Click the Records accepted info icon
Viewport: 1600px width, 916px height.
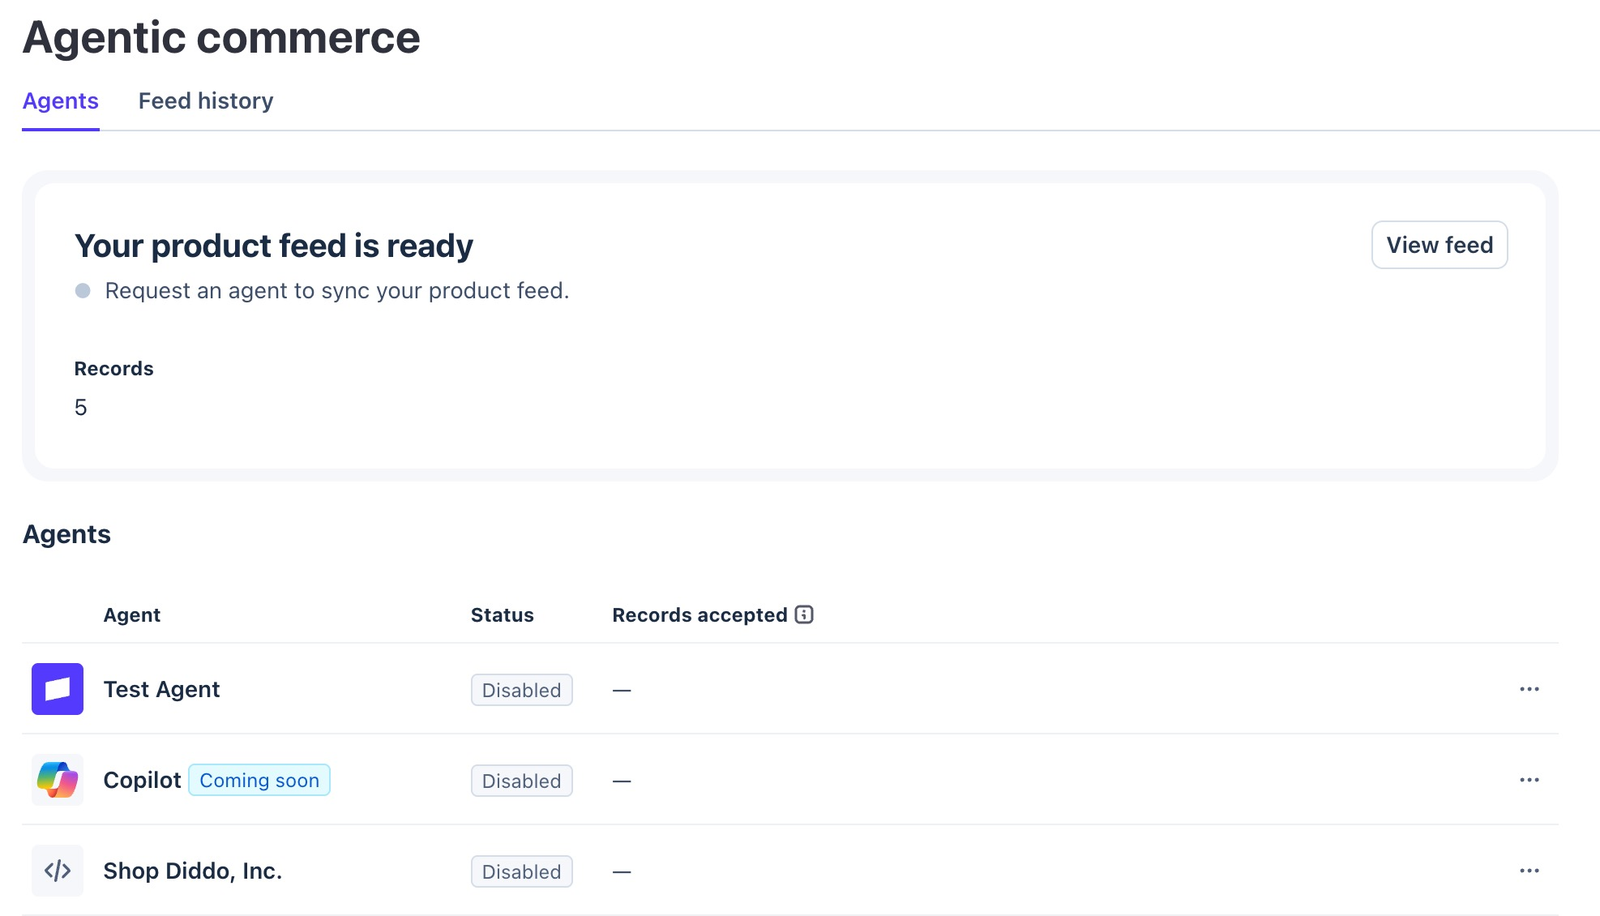(x=804, y=615)
